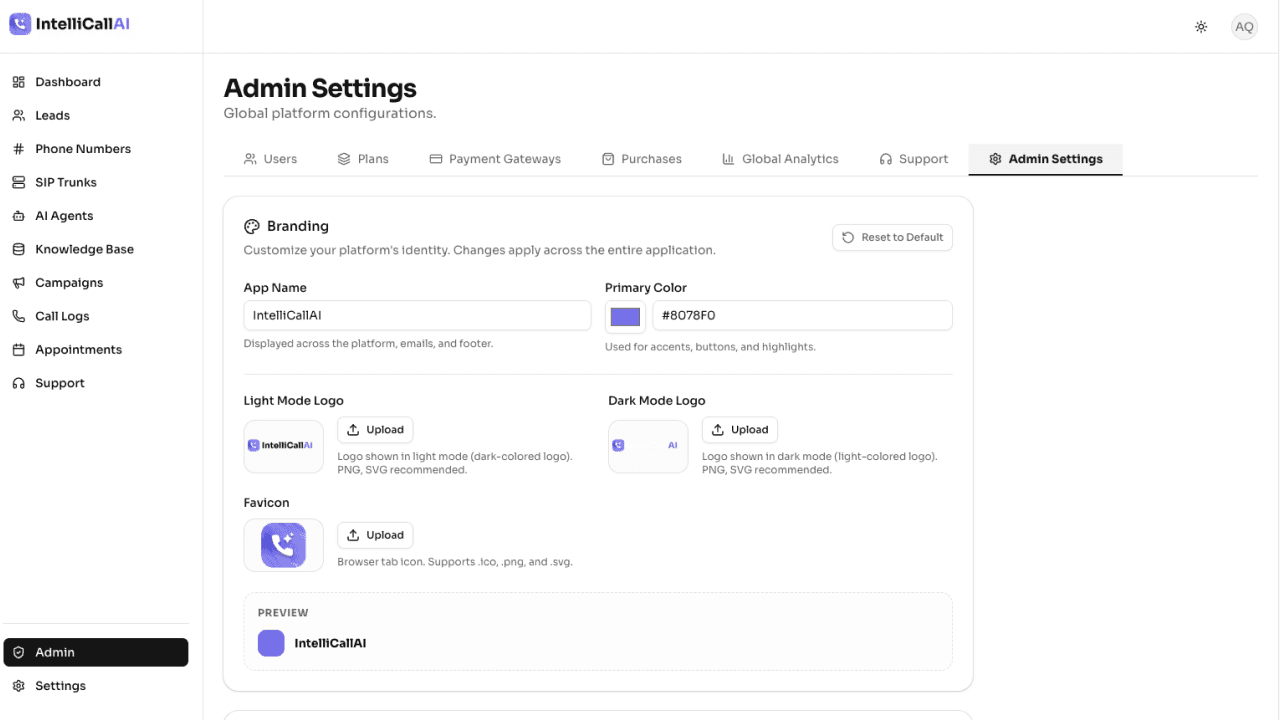Click the purple preview color square
Screen dimensions: 1280x720
click(271, 643)
